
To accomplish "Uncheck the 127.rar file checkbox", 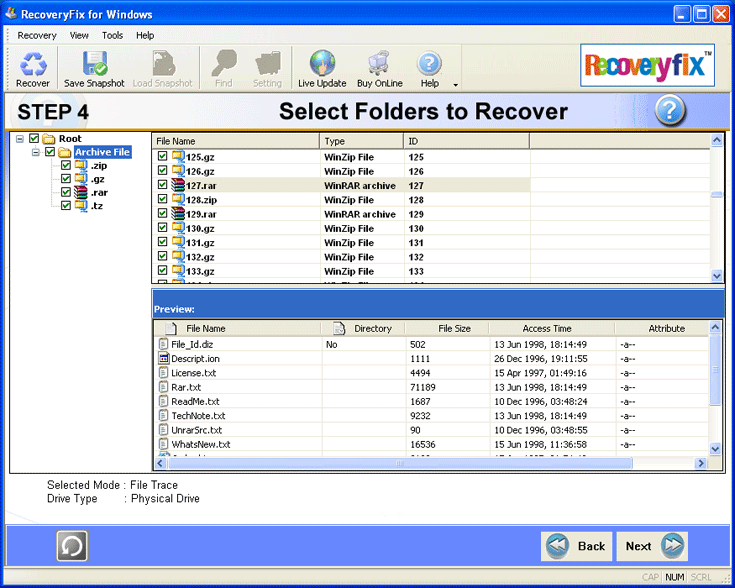I will (x=163, y=185).
